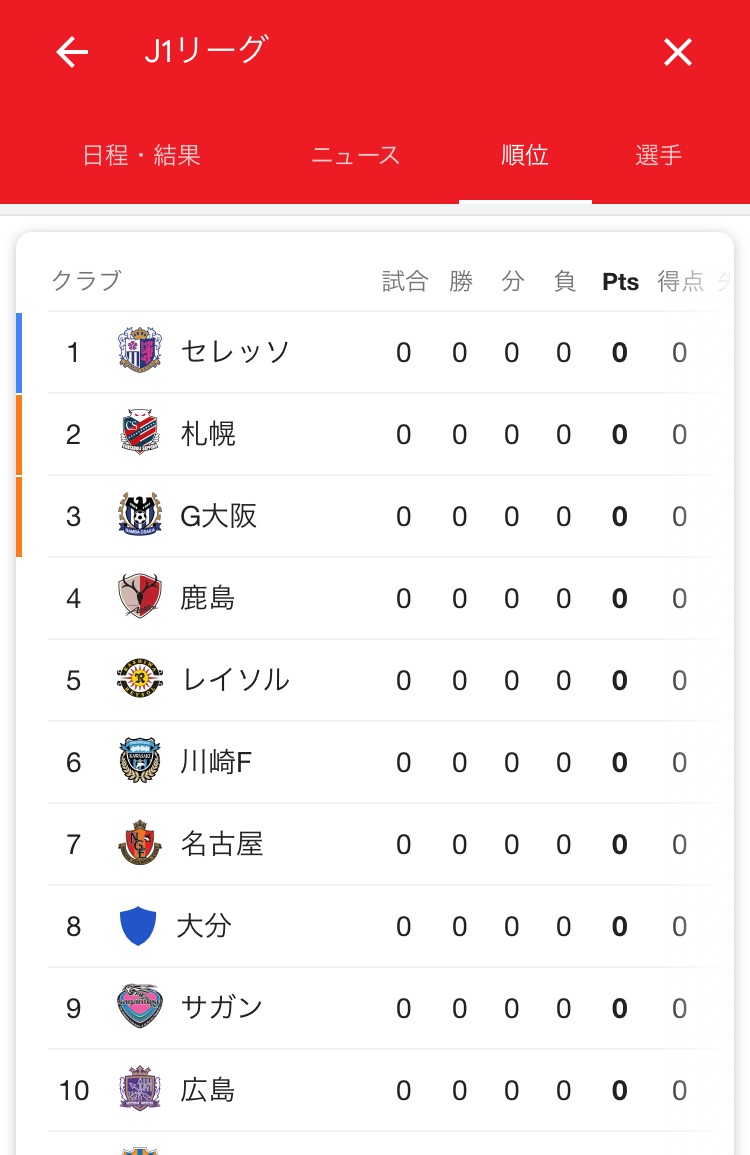
Task: Select the 順位 tab
Action: (525, 155)
